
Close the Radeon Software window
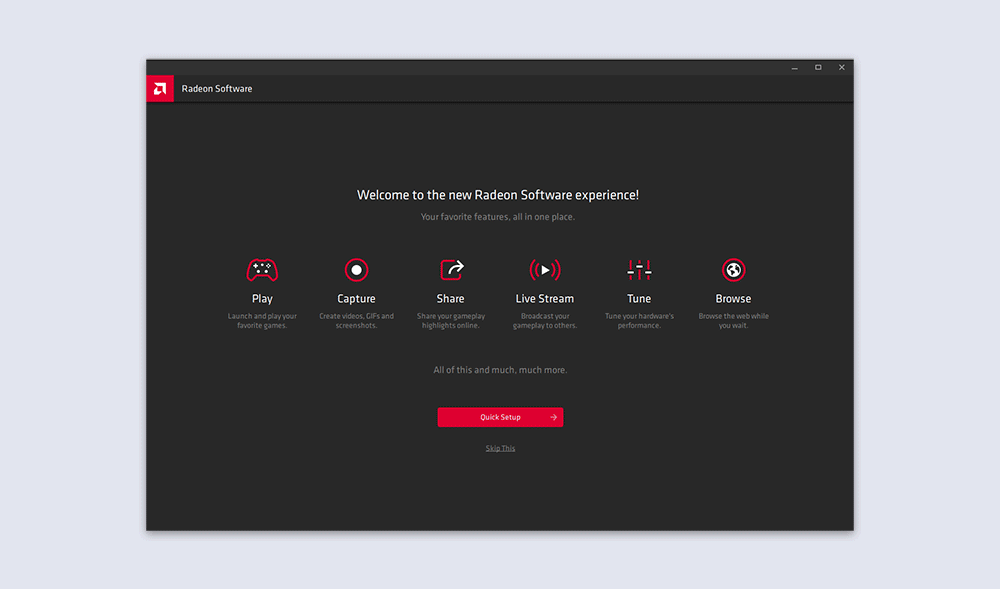click(842, 68)
